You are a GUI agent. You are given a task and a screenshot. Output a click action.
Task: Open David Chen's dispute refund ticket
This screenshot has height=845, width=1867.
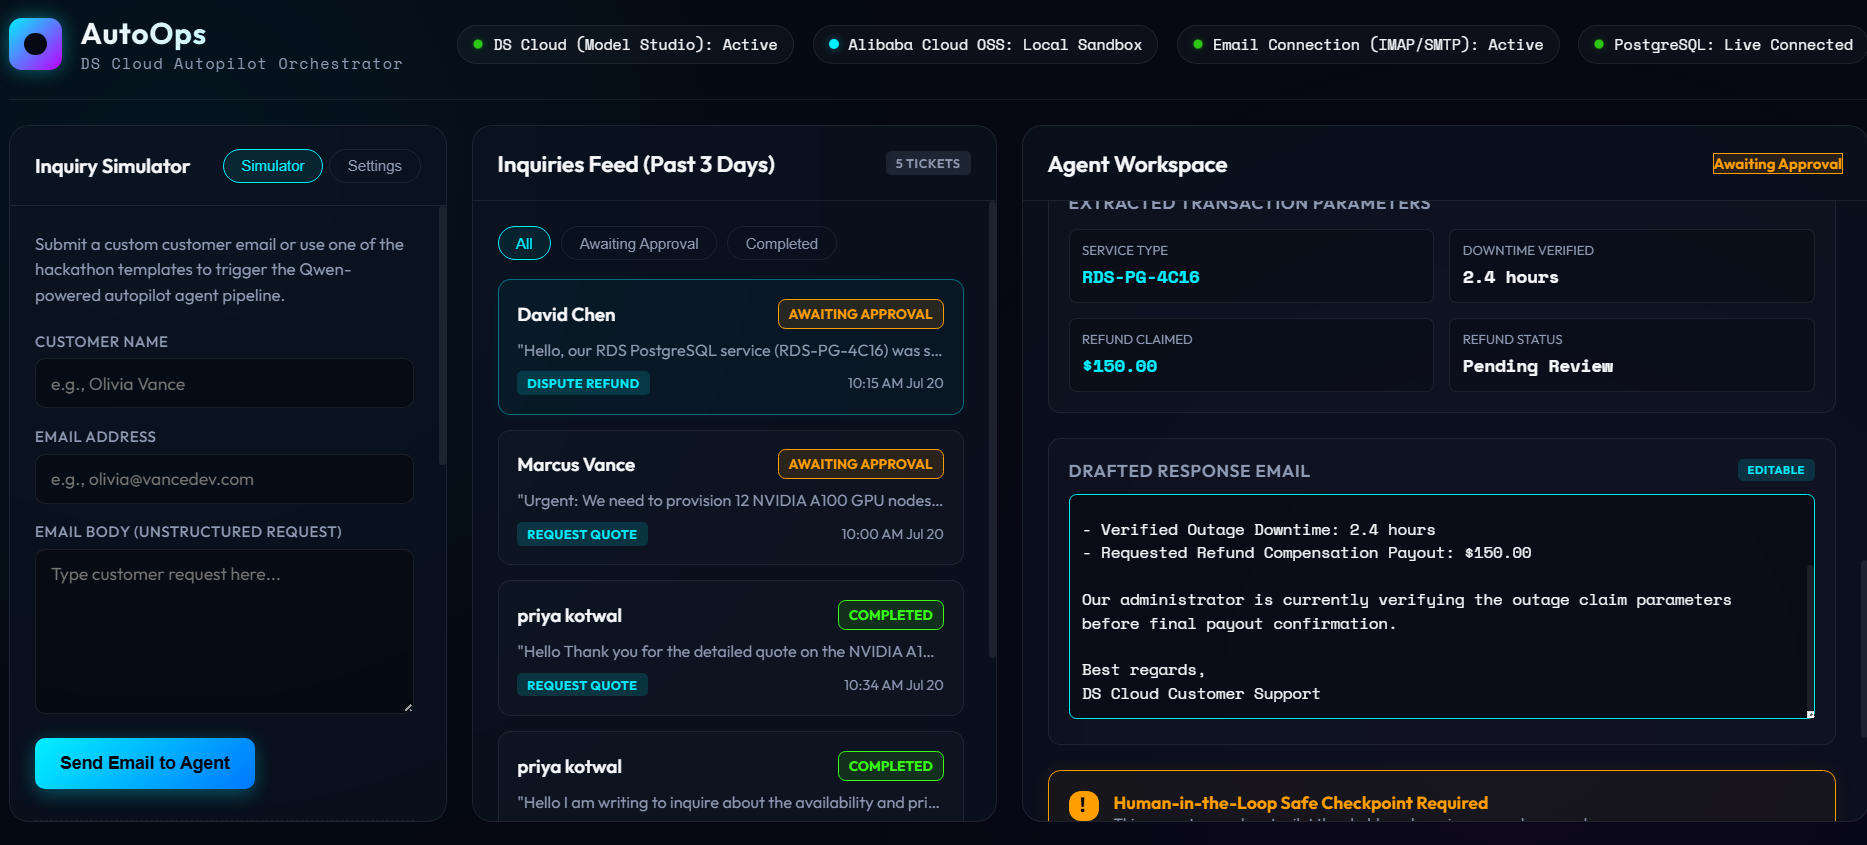(731, 347)
